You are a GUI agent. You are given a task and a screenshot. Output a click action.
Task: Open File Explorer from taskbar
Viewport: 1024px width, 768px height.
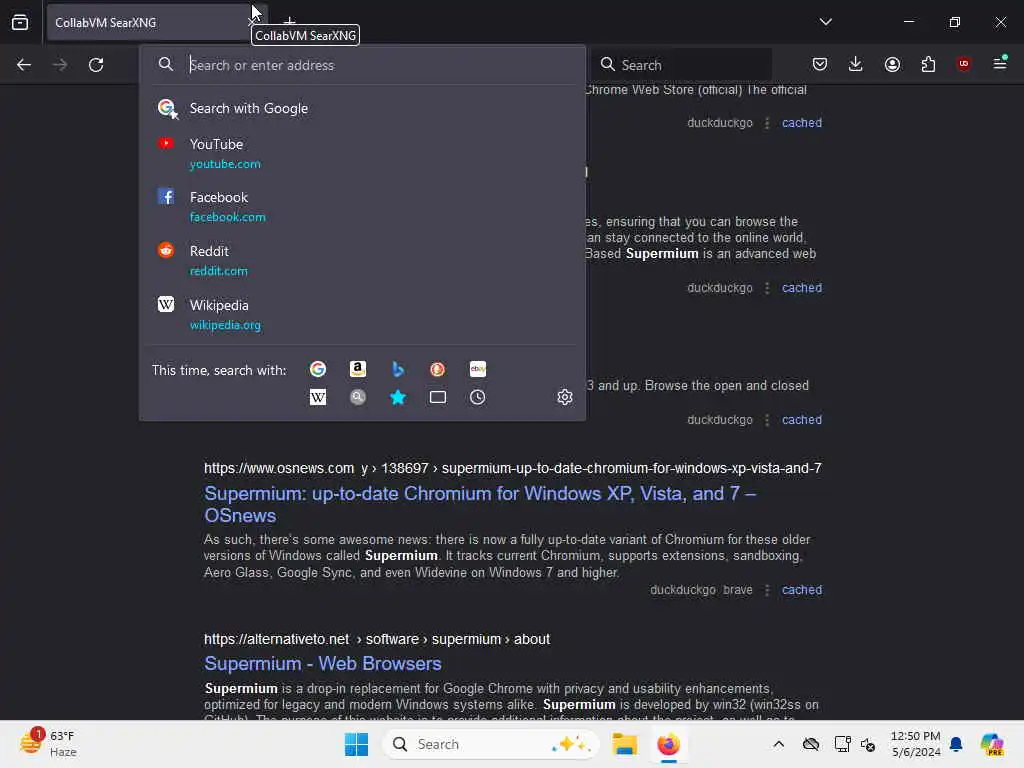point(624,744)
